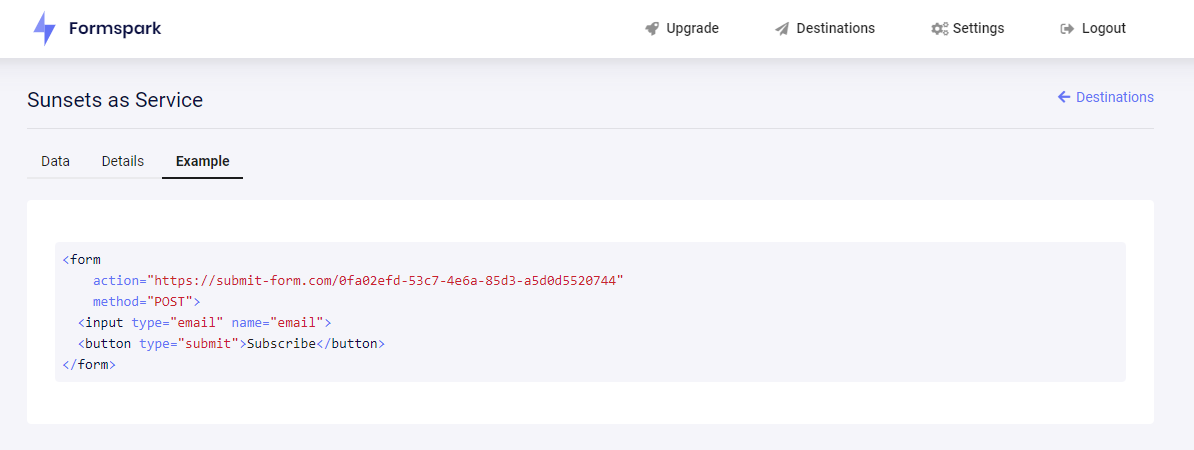
Task: Return via the blue Destinations back link
Action: (x=1106, y=97)
